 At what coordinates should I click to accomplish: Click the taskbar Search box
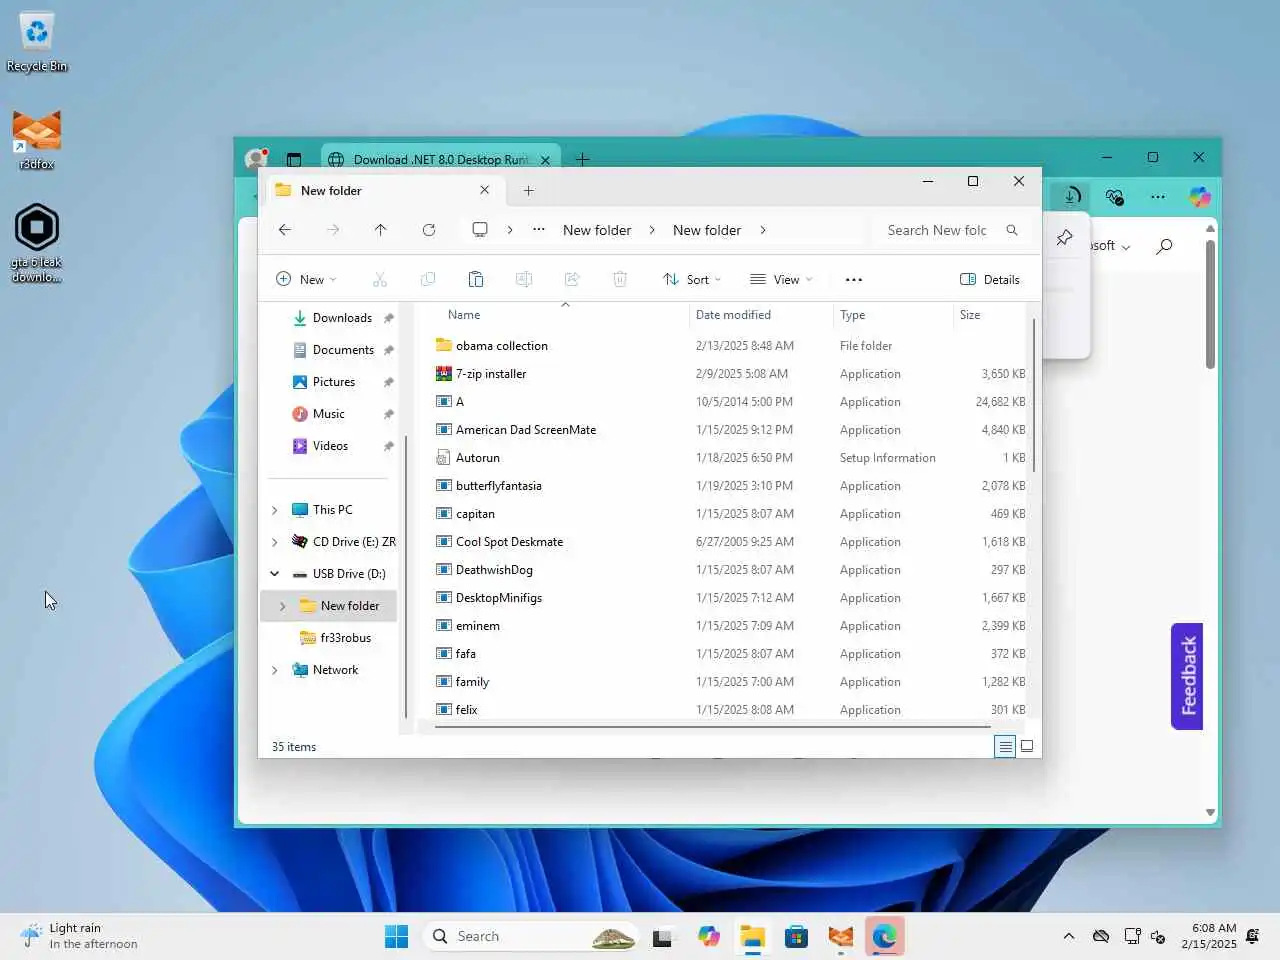[530, 936]
